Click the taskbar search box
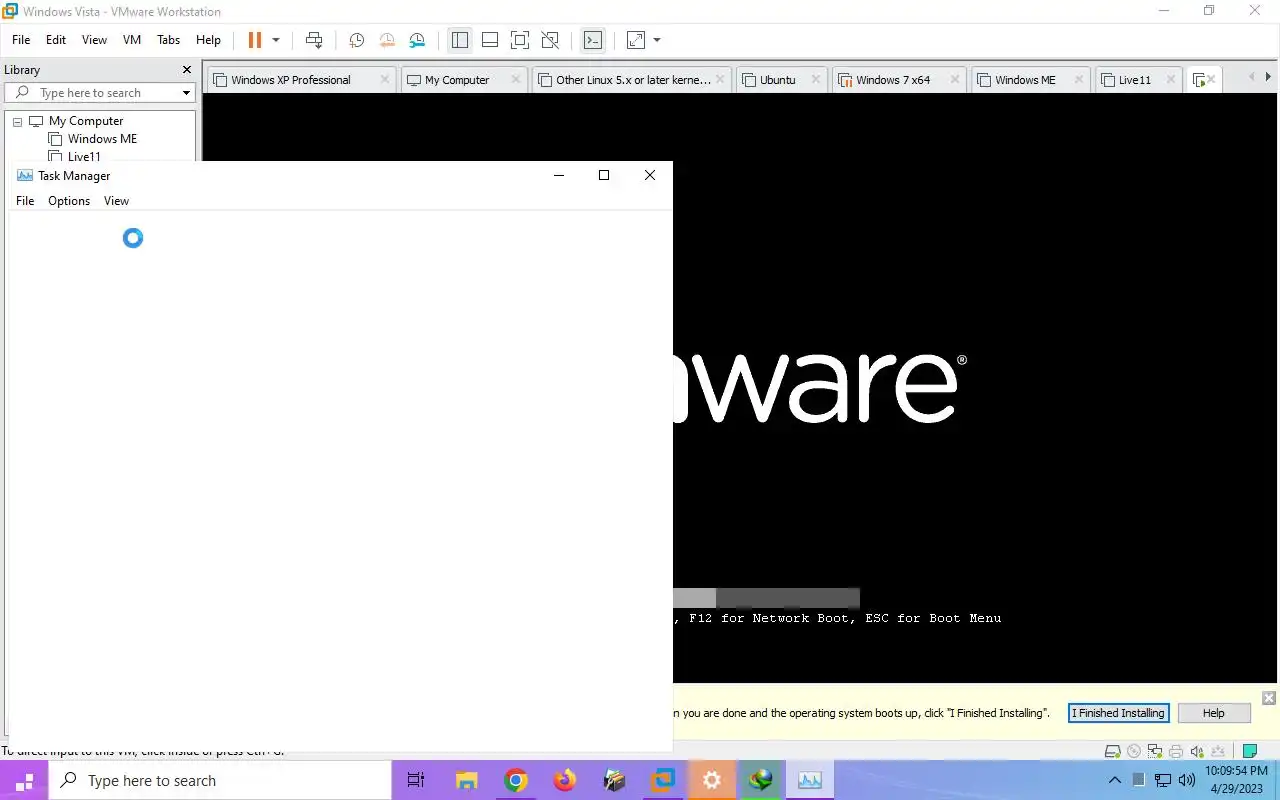The image size is (1280, 800). click(220, 780)
